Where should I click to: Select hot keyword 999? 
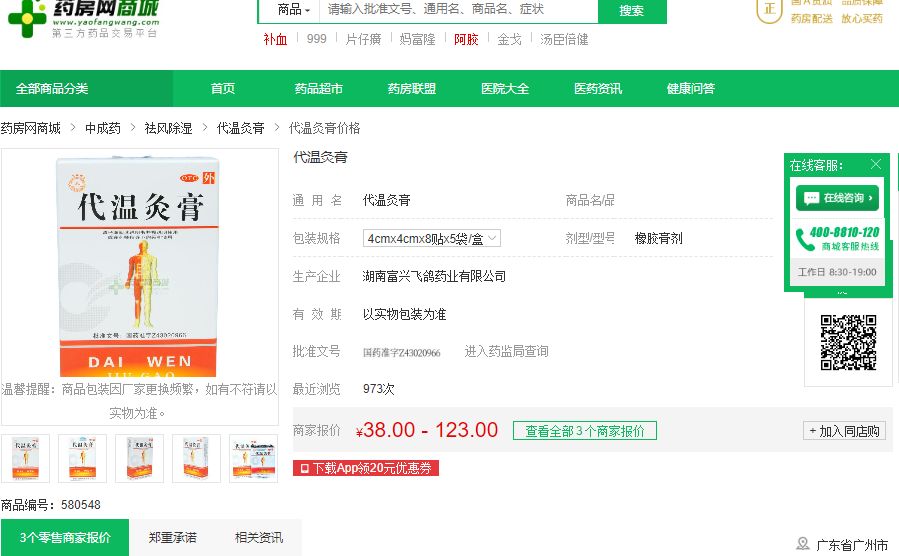click(316, 39)
